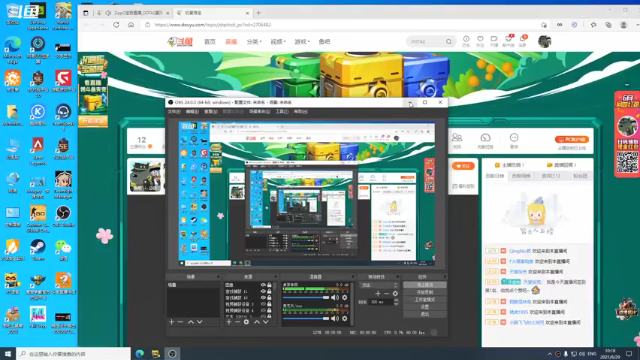Image resolution: width=640 pixels, height=360 pixels.
Task: Toggle lock on 图像 source
Action: click(269, 285)
